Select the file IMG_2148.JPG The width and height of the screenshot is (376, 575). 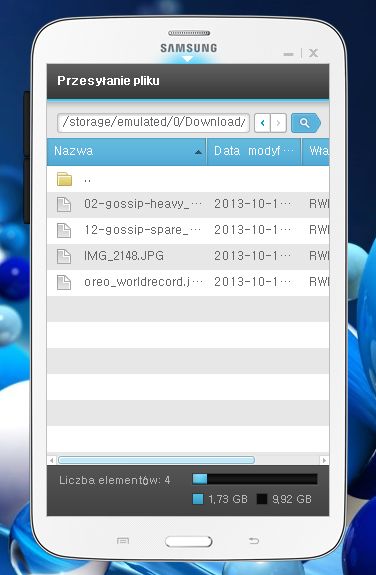click(x=124, y=256)
